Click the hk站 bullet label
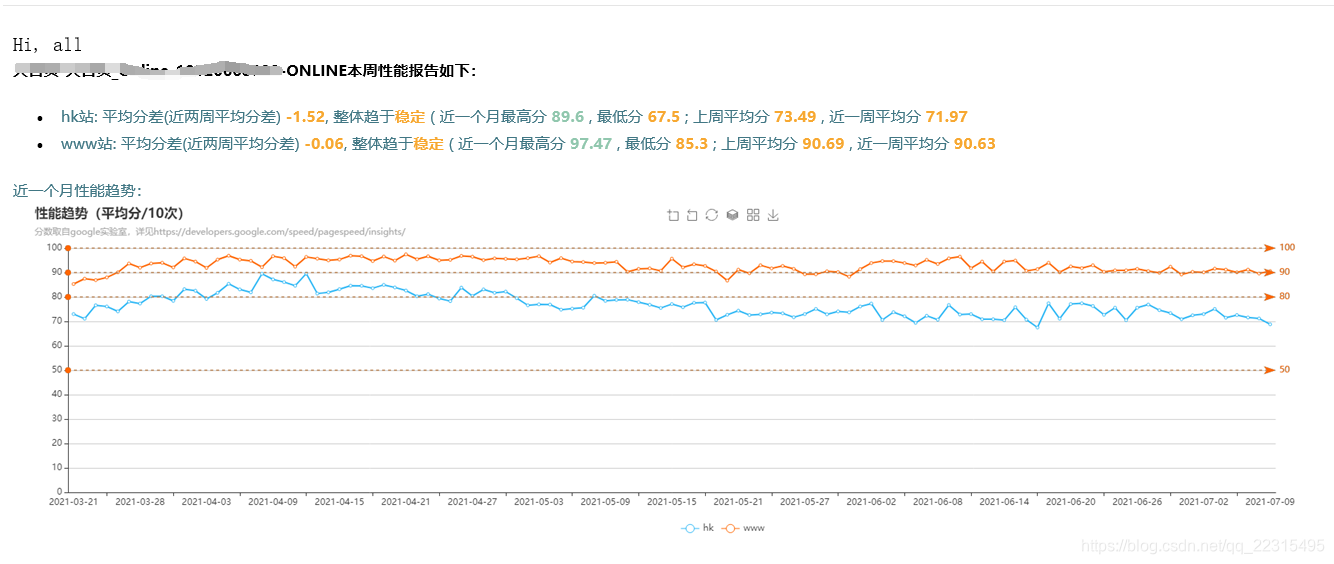 coord(77,117)
